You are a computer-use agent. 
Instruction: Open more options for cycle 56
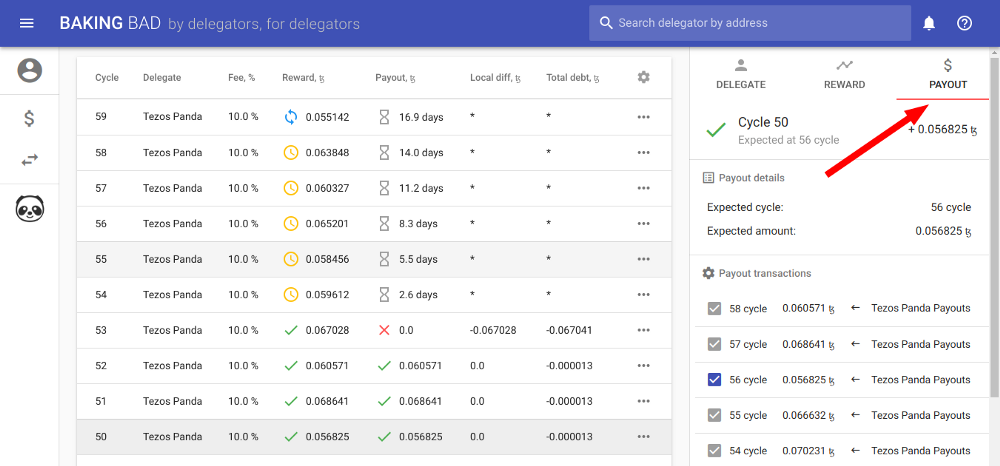[643, 224]
